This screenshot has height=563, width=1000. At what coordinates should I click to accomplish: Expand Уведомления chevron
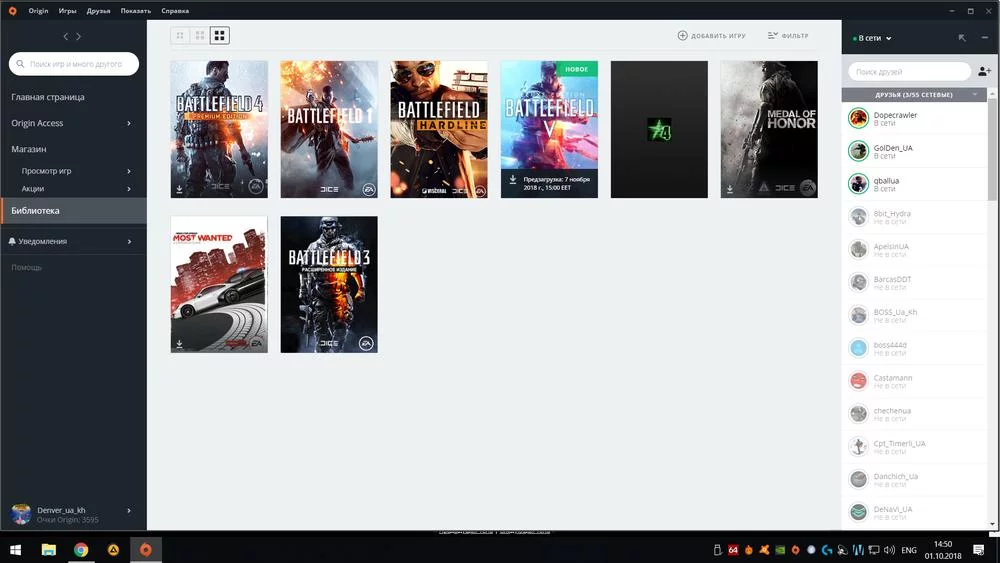(x=129, y=242)
